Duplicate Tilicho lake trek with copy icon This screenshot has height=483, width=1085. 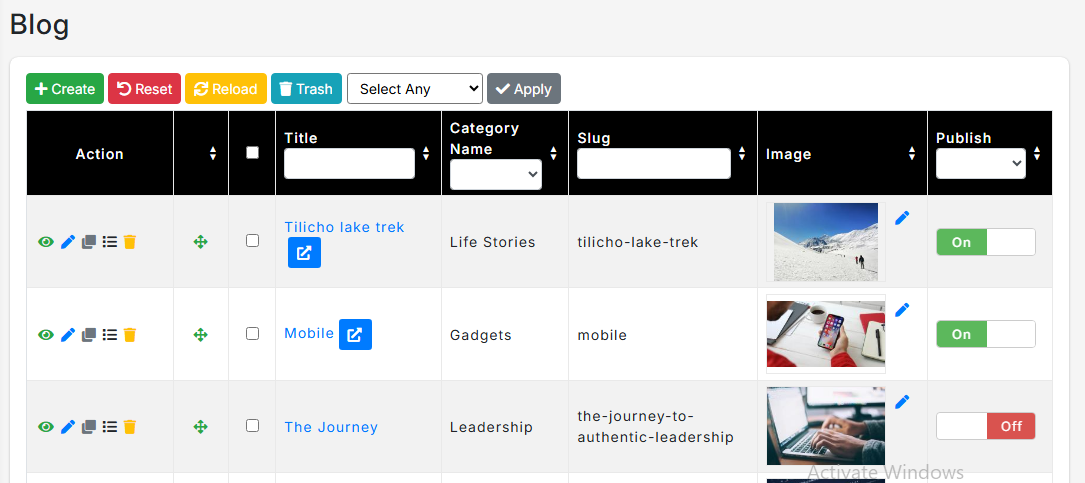(89, 242)
